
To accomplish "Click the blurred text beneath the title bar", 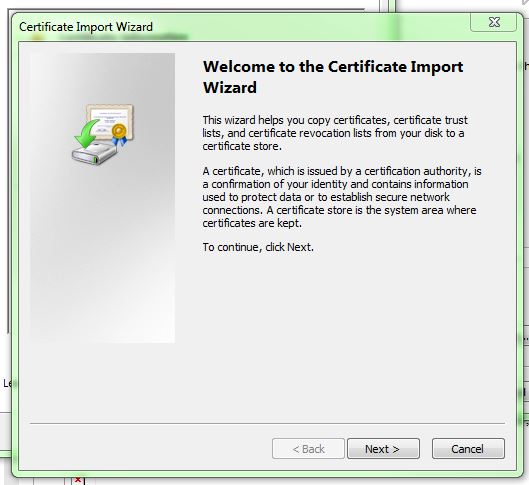I will click(x=110, y=36).
